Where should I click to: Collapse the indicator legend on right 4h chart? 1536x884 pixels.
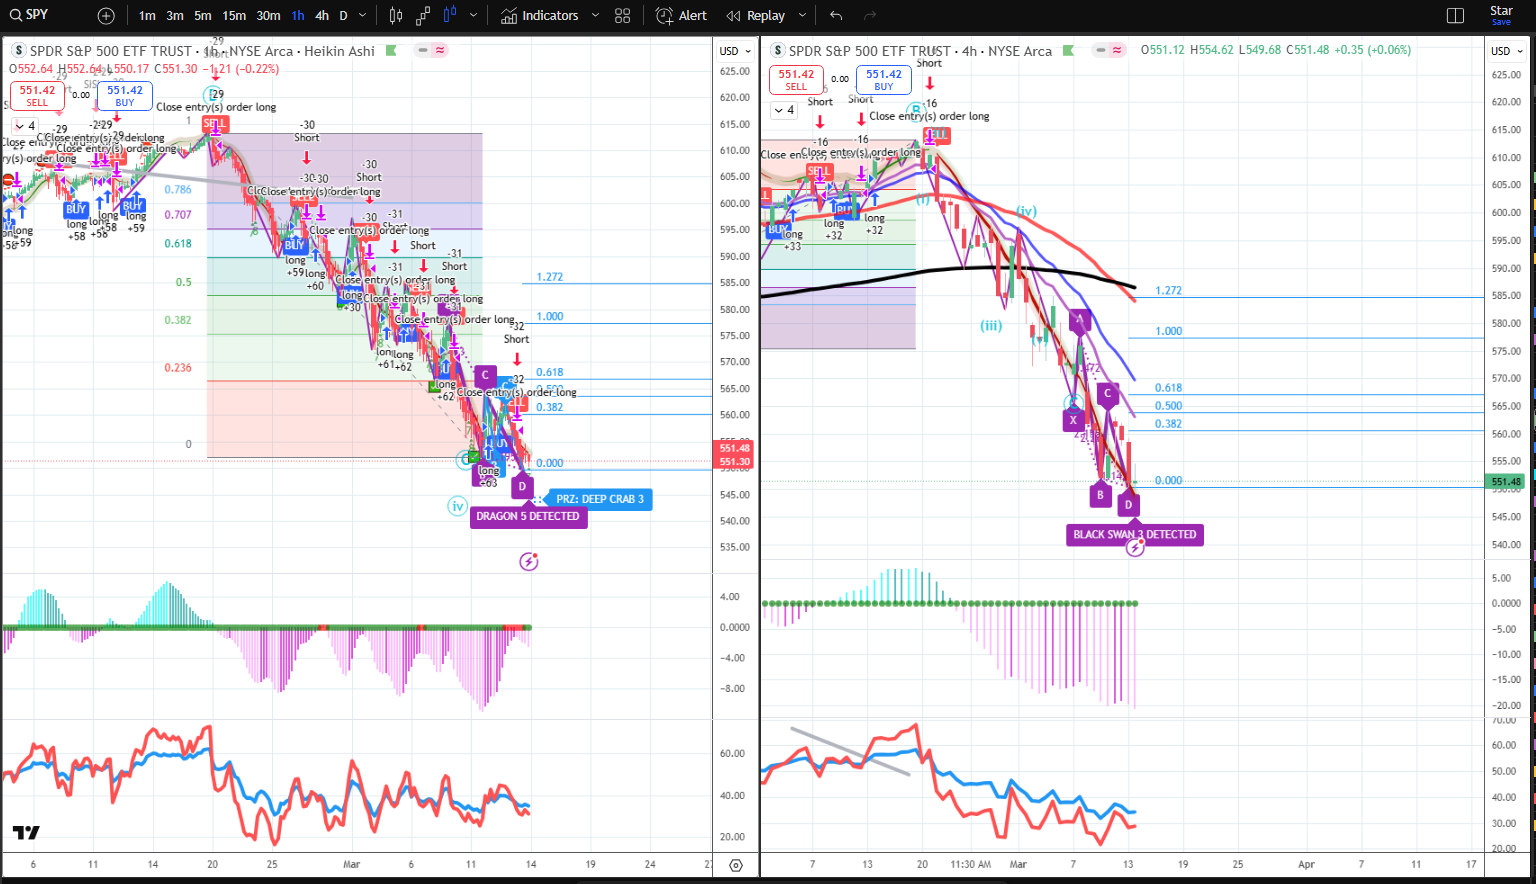click(784, 110)
